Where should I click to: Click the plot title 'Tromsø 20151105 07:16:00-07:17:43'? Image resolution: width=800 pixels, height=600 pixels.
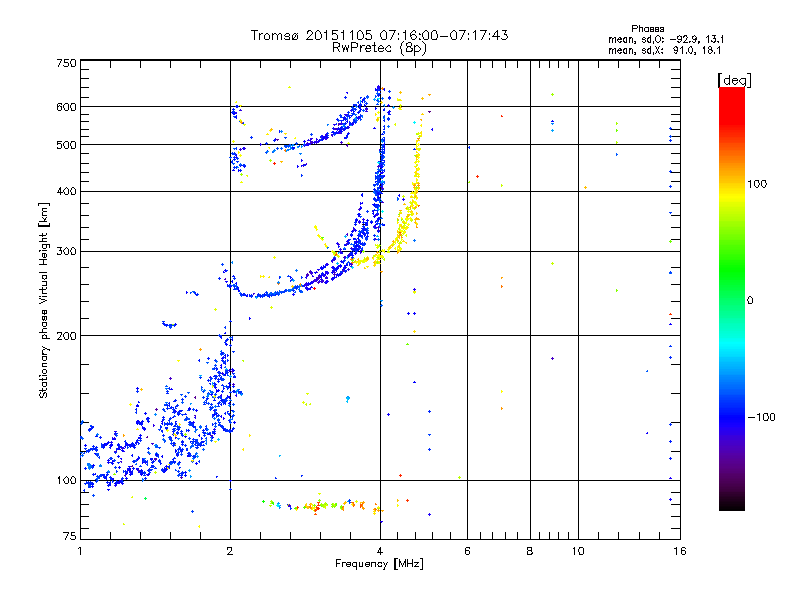coord(379,35)
